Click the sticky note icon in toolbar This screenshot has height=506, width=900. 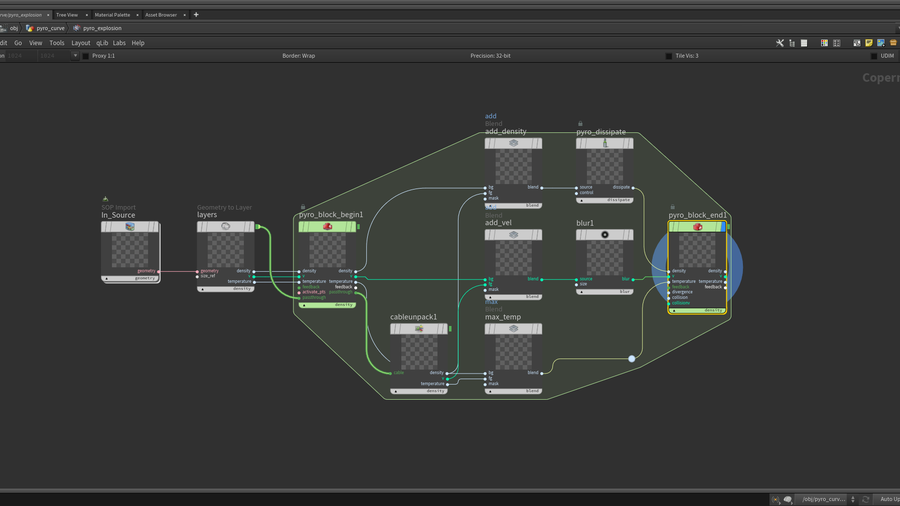click(x=869, y=43)
